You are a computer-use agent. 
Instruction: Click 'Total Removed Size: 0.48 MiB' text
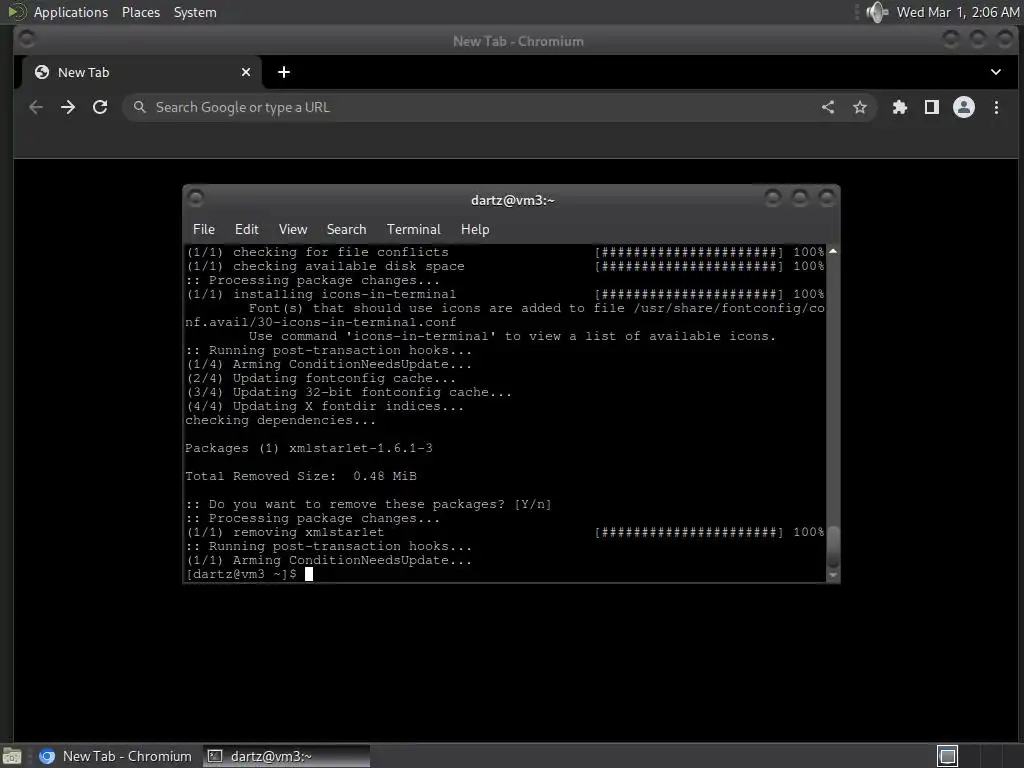(x=300, y=476)
